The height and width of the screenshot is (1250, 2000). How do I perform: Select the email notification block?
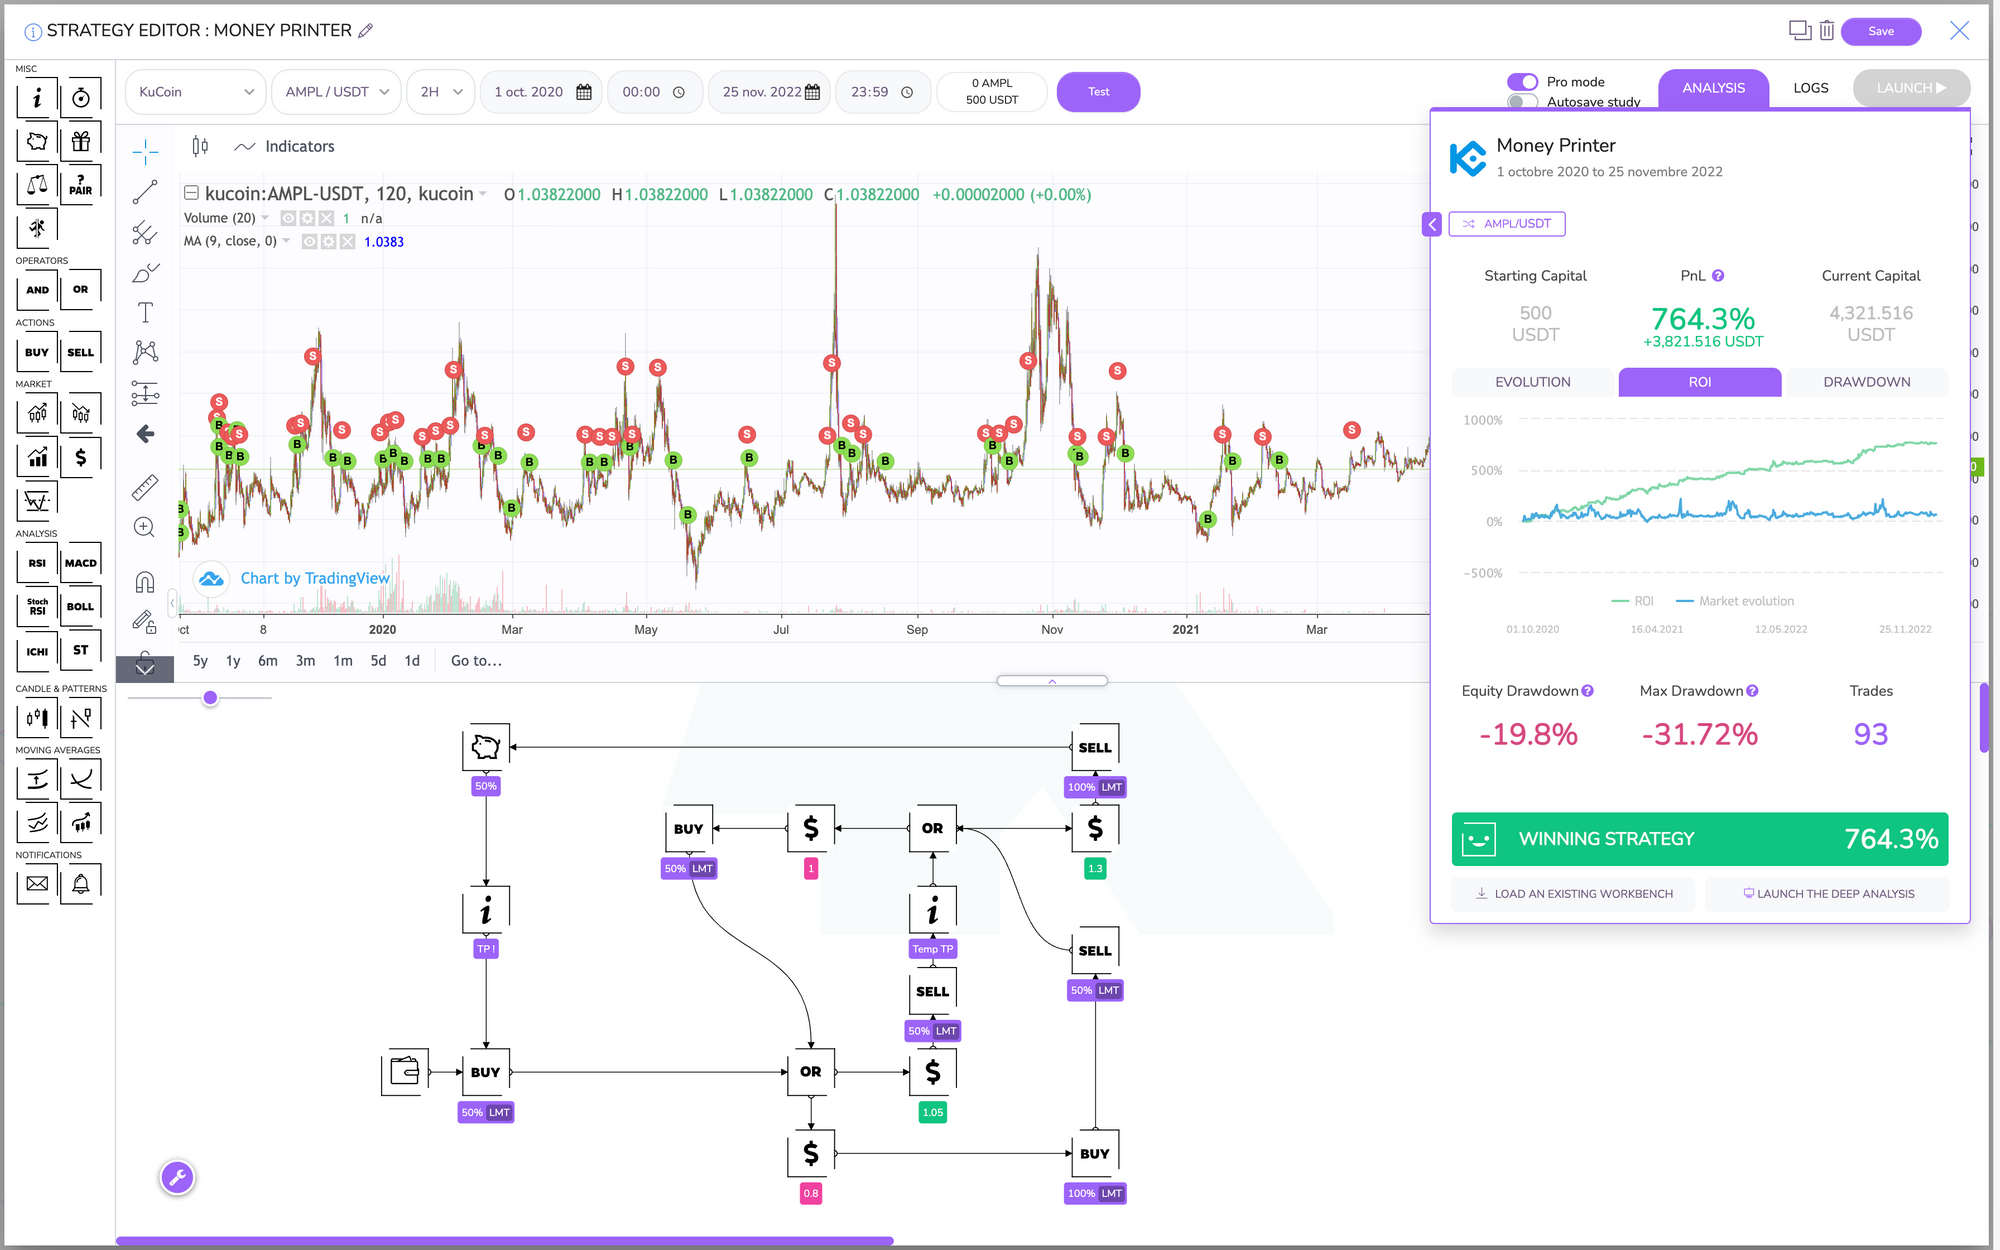37,884
